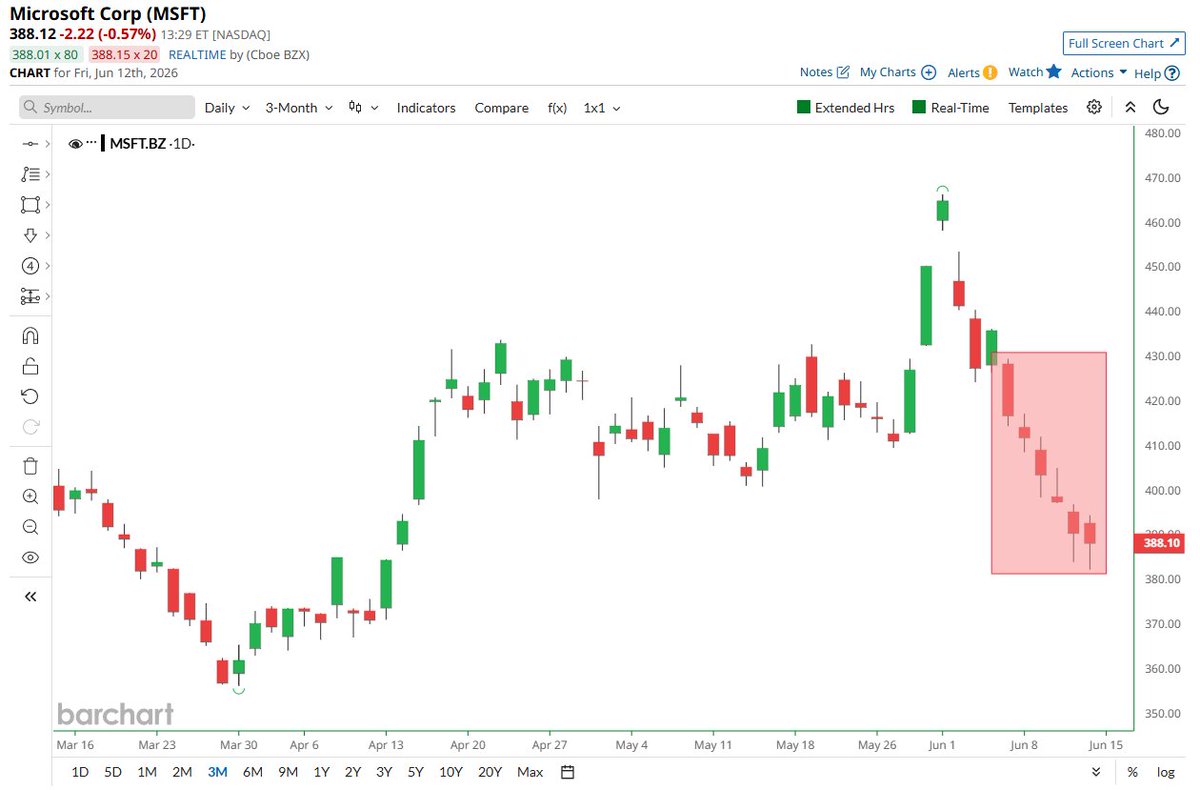This screenshot has height=790, width=1200.
Task: Select the down arrow marker tool
Action: (30, 235)
